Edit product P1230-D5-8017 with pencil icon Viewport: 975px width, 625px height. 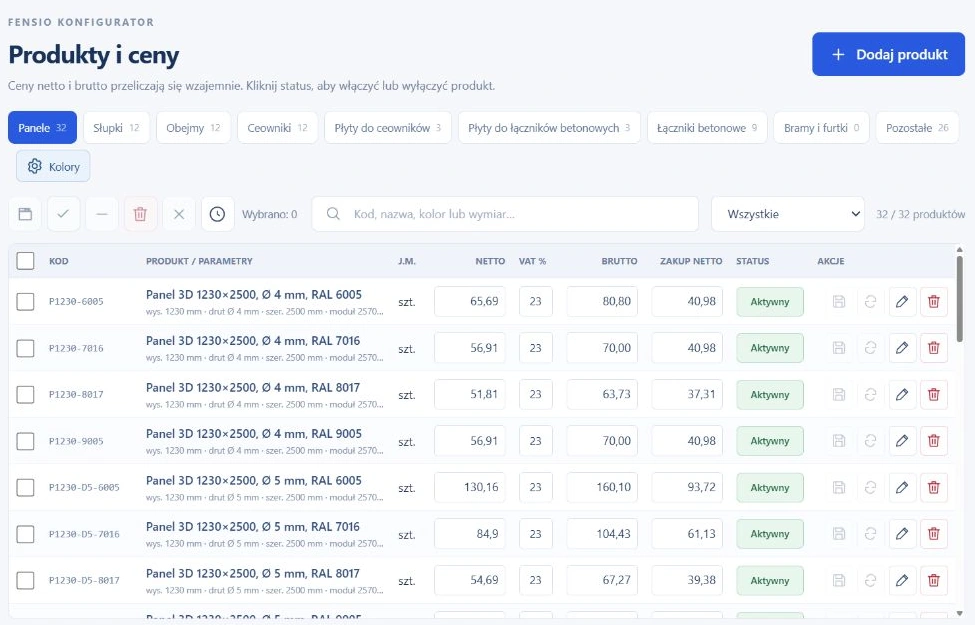click(902, 580)
